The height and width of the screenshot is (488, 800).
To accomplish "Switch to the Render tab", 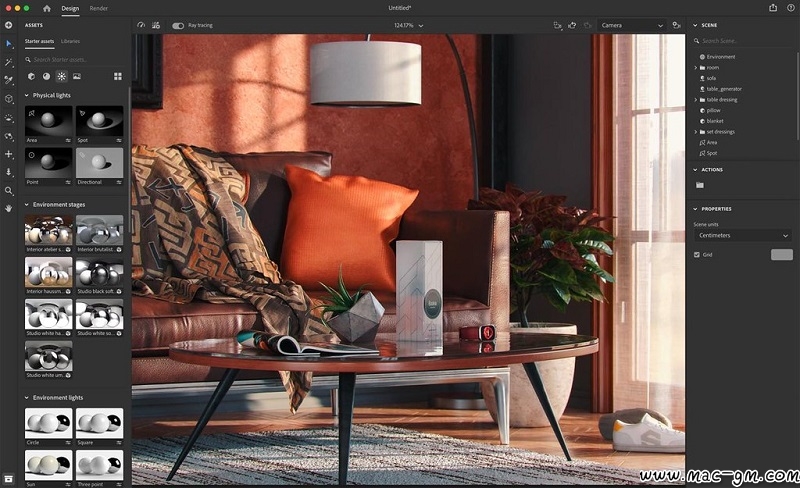I will pyautogui.click(x=98, y=8).
